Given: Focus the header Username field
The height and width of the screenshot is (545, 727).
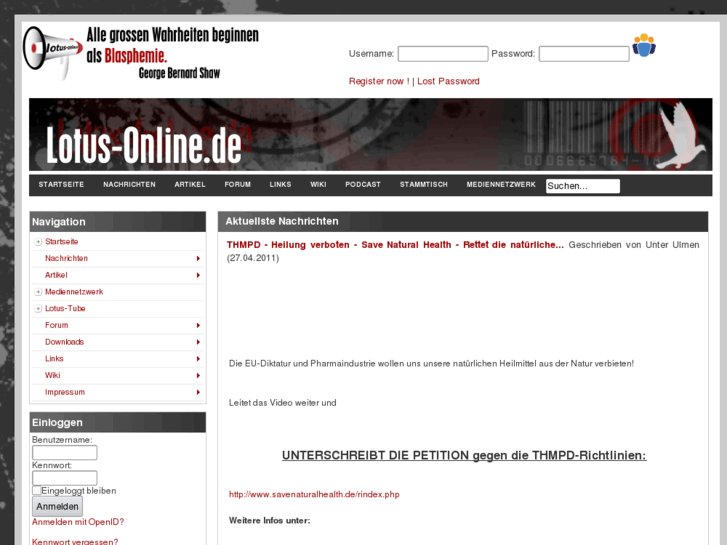Looking at the screenshot, I should coord(443,54).
